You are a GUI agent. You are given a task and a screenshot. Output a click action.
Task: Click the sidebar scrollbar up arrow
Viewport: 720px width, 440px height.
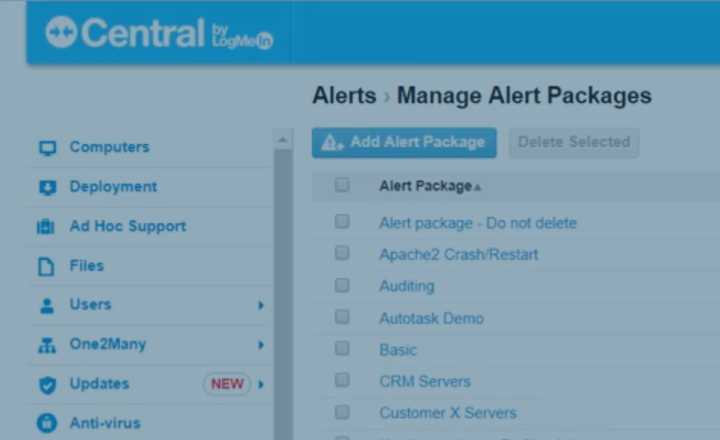283,140
